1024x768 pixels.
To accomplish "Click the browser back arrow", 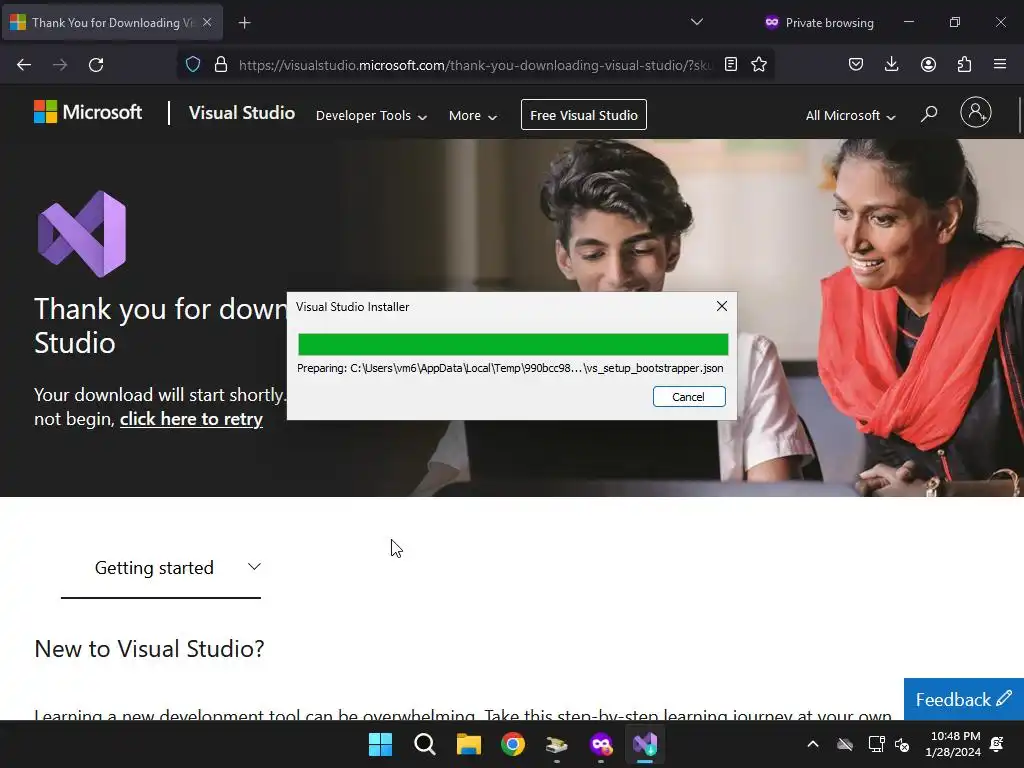I will (x=24, y=65).
